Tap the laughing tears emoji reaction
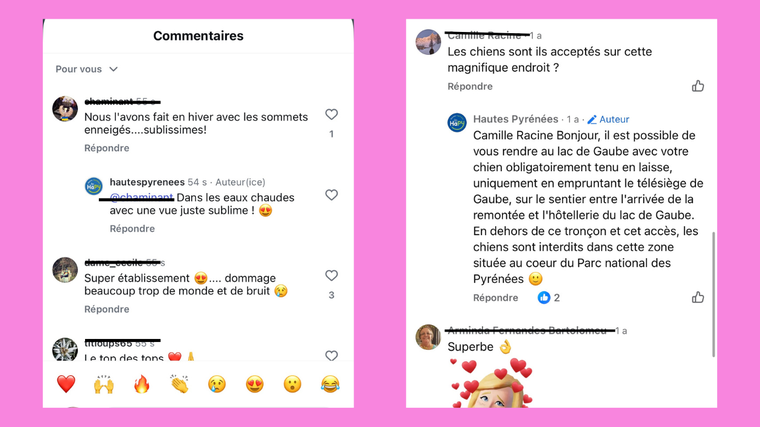The image size is (760, 427). pos(330,384)
